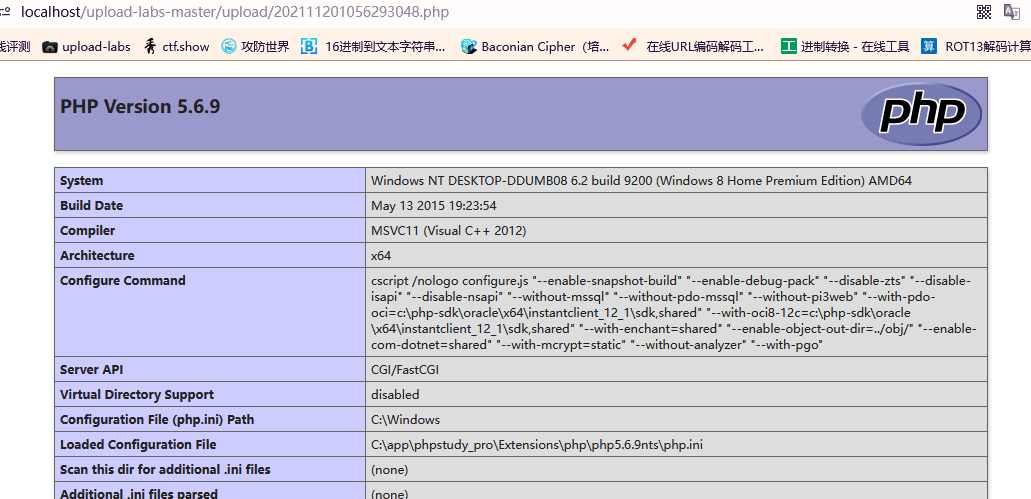The height and width of the screenshot is (499, 1031).
Task: Click the May 13 2015 19:23:54 value
Action: [433, 205]
